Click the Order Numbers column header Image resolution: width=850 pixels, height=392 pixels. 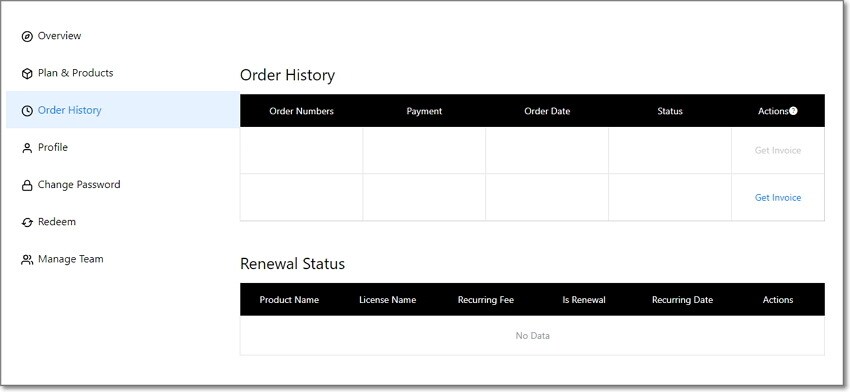pyautogui.click(x=301, y=111)
